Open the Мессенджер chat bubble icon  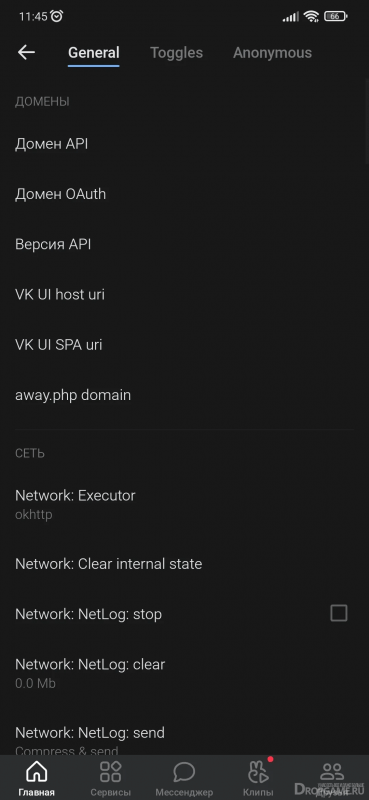(x=184, y=771)
